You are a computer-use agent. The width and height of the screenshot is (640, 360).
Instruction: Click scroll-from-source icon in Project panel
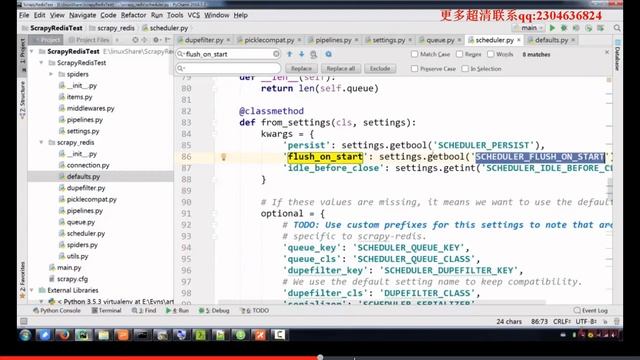pyautogui.click(x=135, y=40)
